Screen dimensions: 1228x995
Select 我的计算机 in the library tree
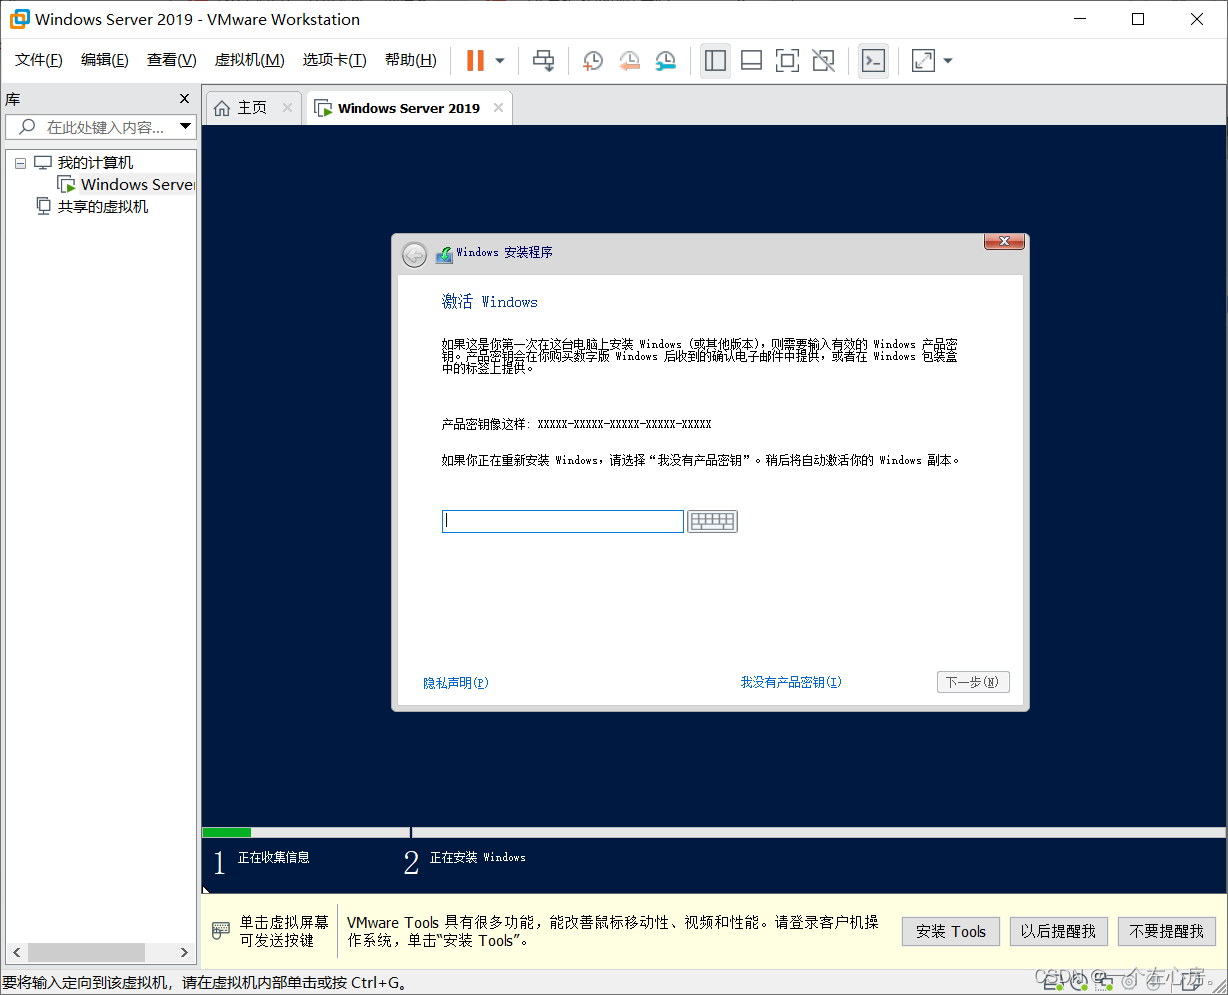[x=95, y=163]
